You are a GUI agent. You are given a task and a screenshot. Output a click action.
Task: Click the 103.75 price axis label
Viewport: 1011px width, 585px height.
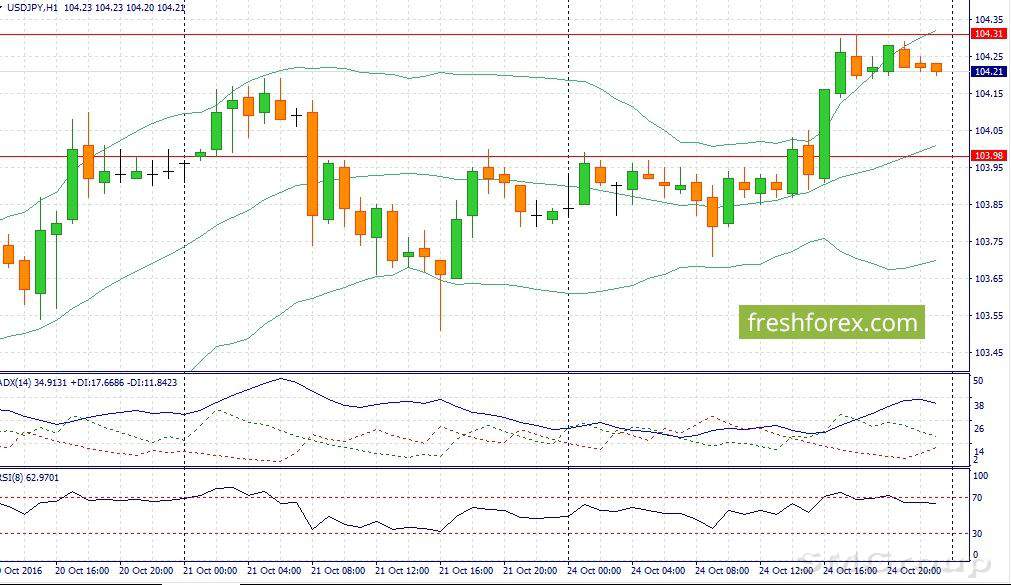pos(988,242)
